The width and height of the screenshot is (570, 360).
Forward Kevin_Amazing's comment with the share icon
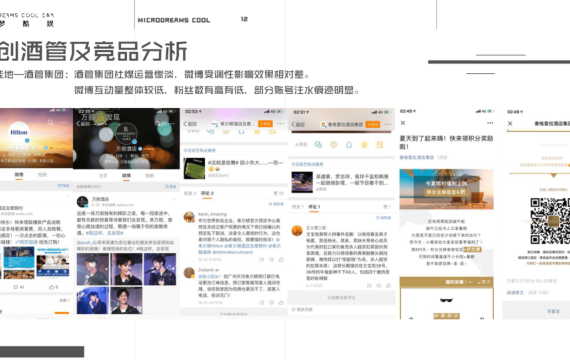pos(261,259)
